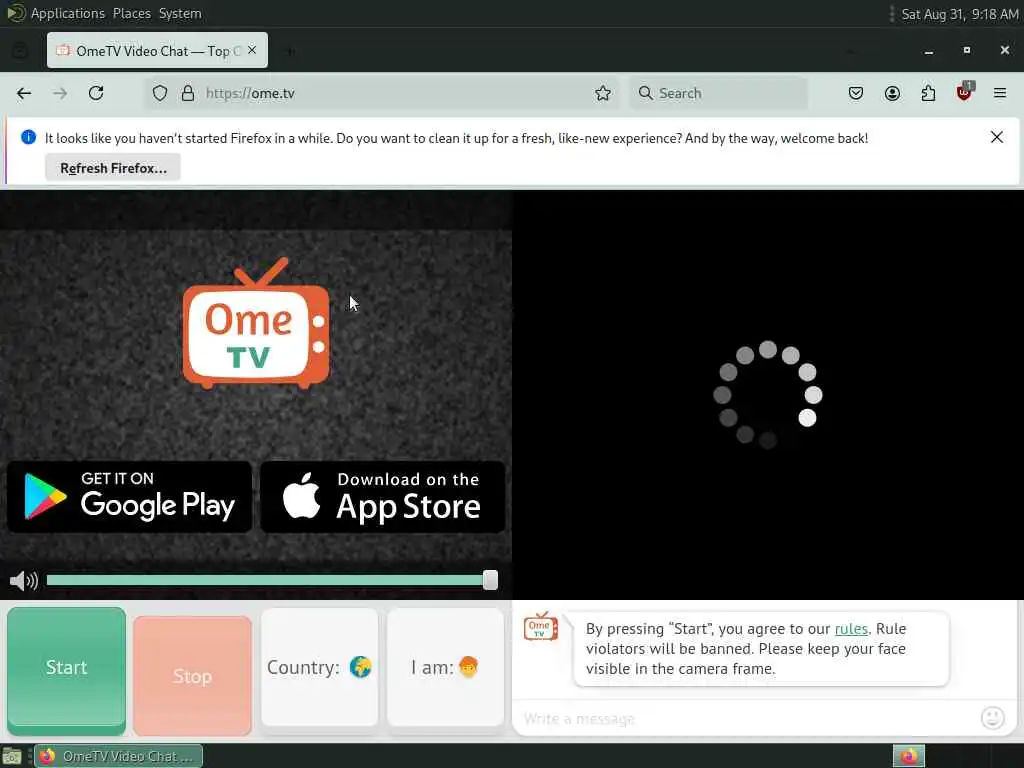Open the Firefox account icon
The width and height of the screenshot is (1024, 768).
coord(892,93)
